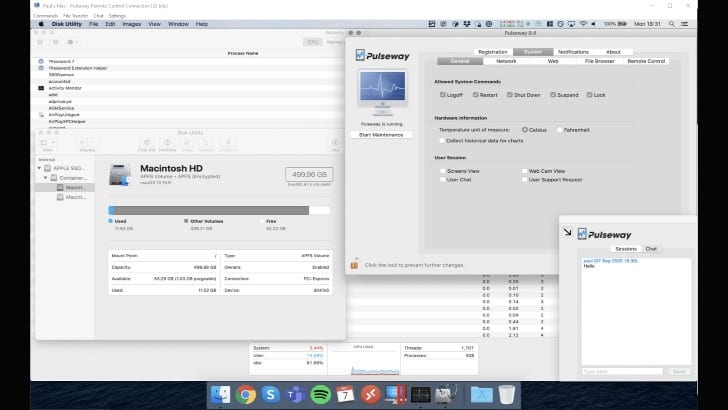Click the Dropbox icon in the menu bar
The image size is (728, 410).
click(467, 24)
